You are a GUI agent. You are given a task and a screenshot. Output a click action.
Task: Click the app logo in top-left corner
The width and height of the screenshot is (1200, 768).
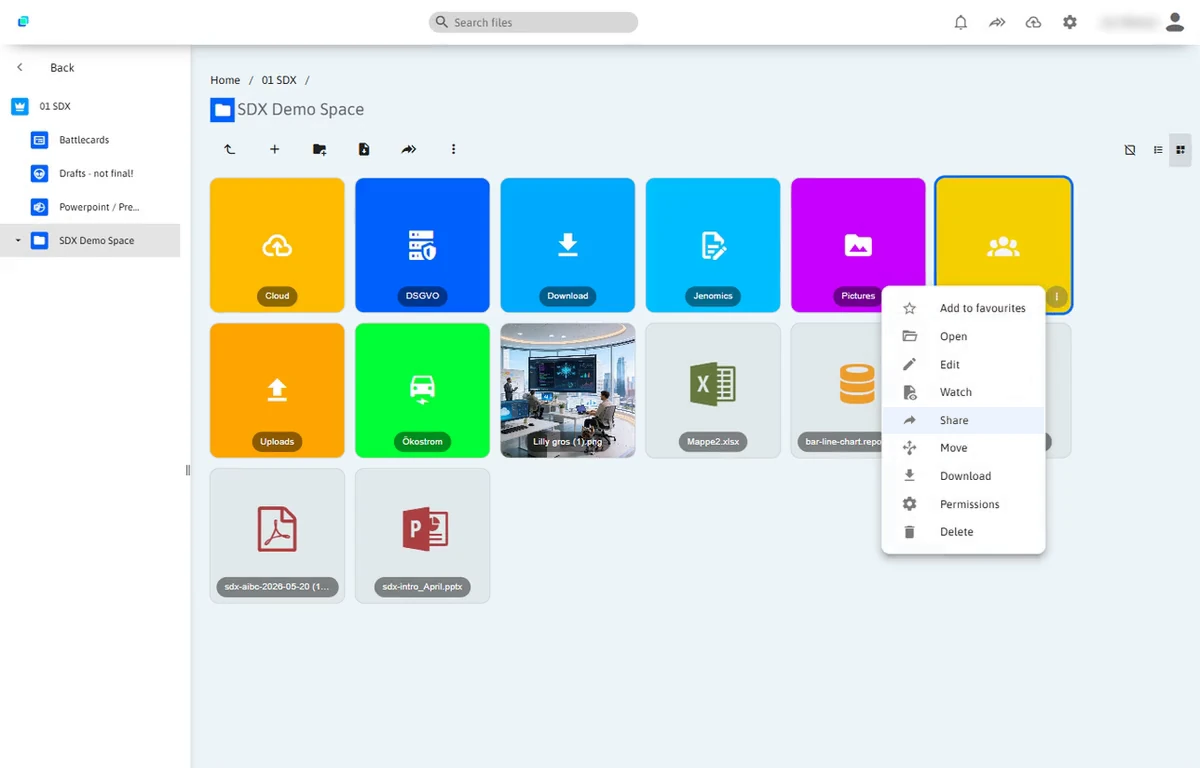point(23,21)
